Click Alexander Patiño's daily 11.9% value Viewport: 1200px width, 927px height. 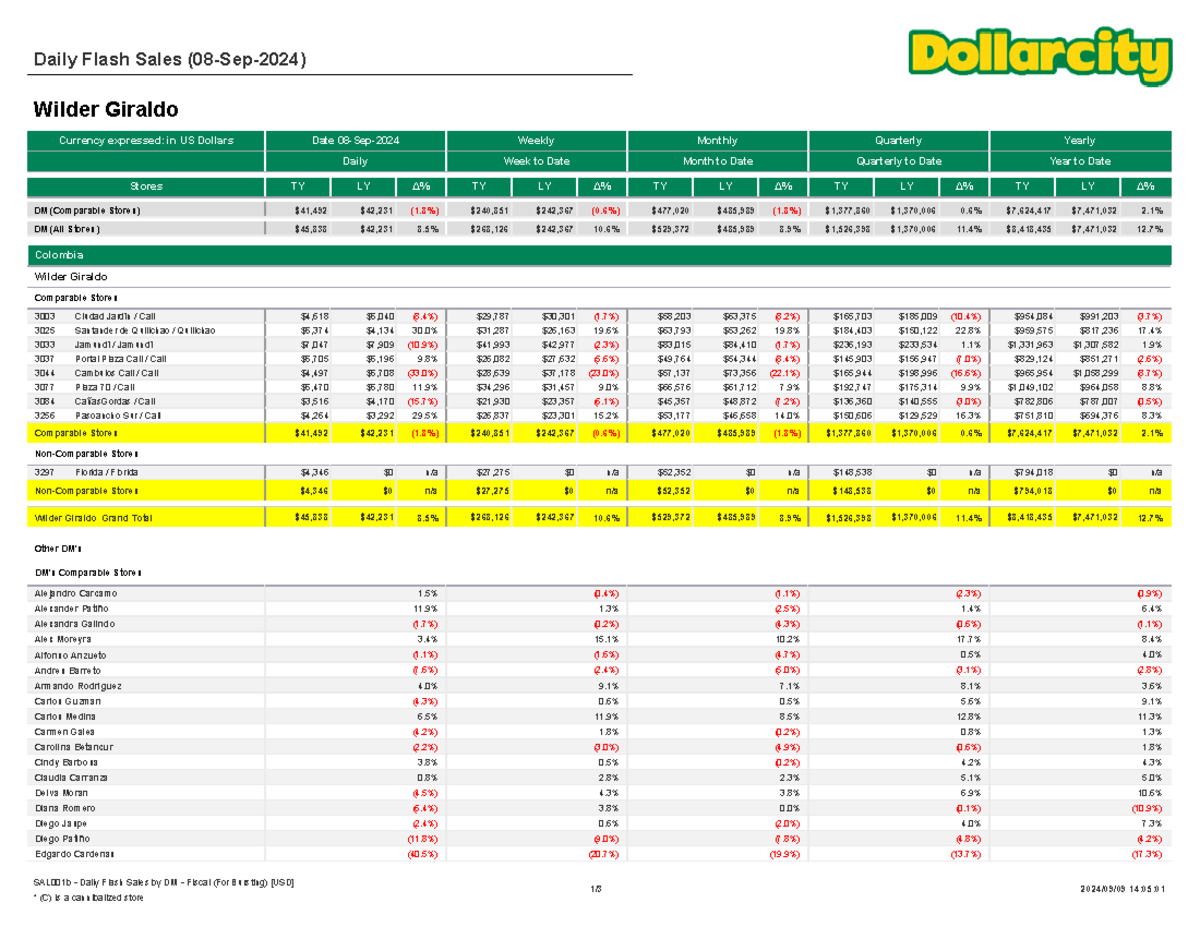pos(428,608)
